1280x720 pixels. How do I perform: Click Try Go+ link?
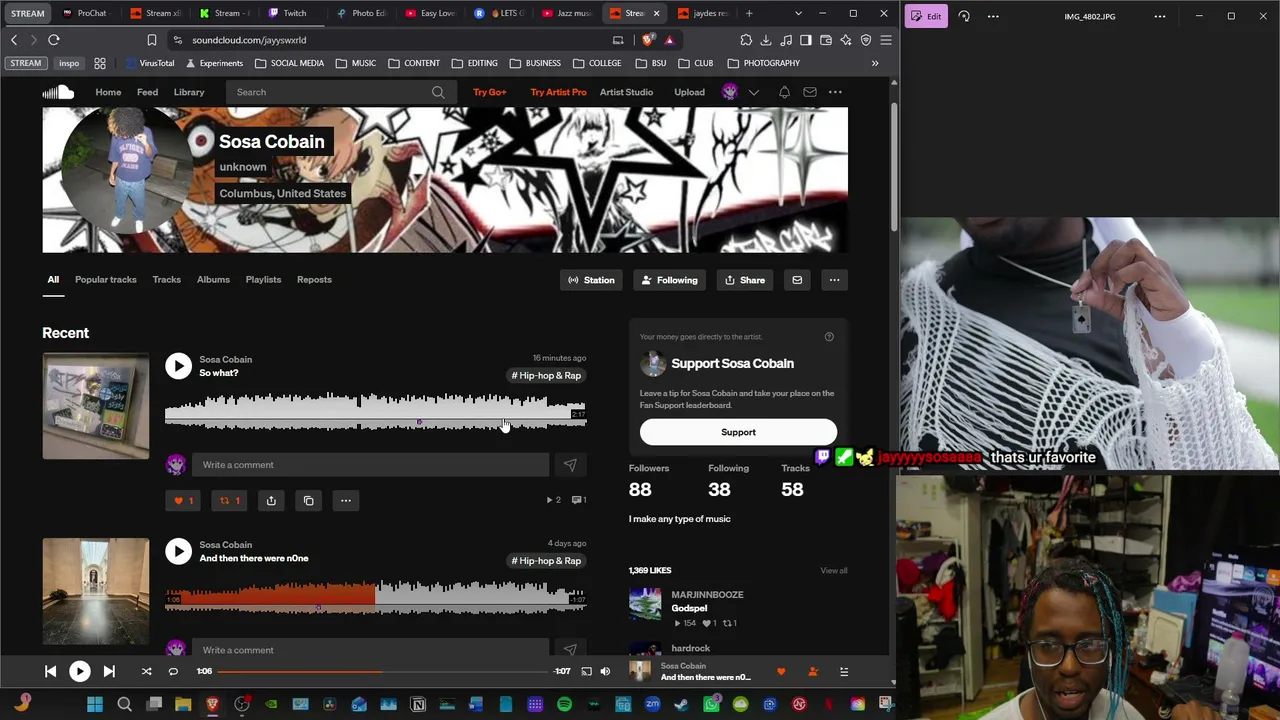490,92
